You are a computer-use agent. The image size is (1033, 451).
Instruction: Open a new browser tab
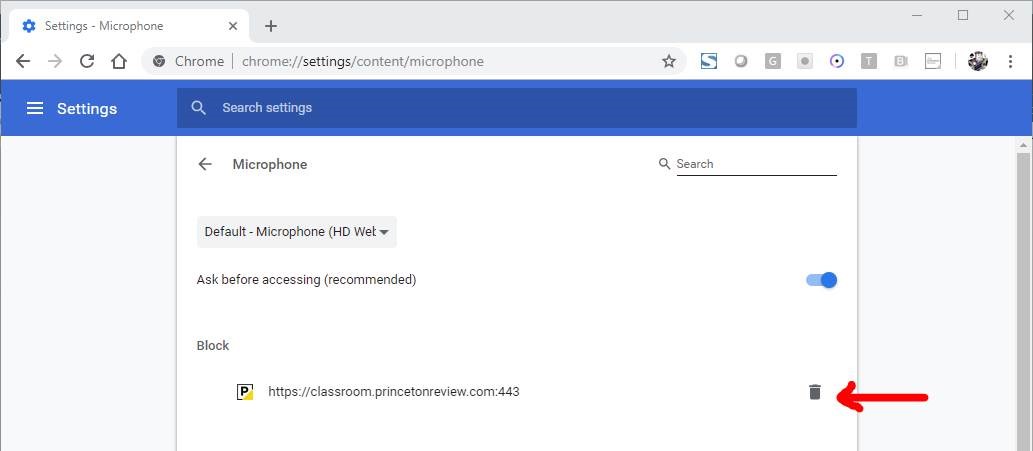pyautogui.click(x=271, y=26)
